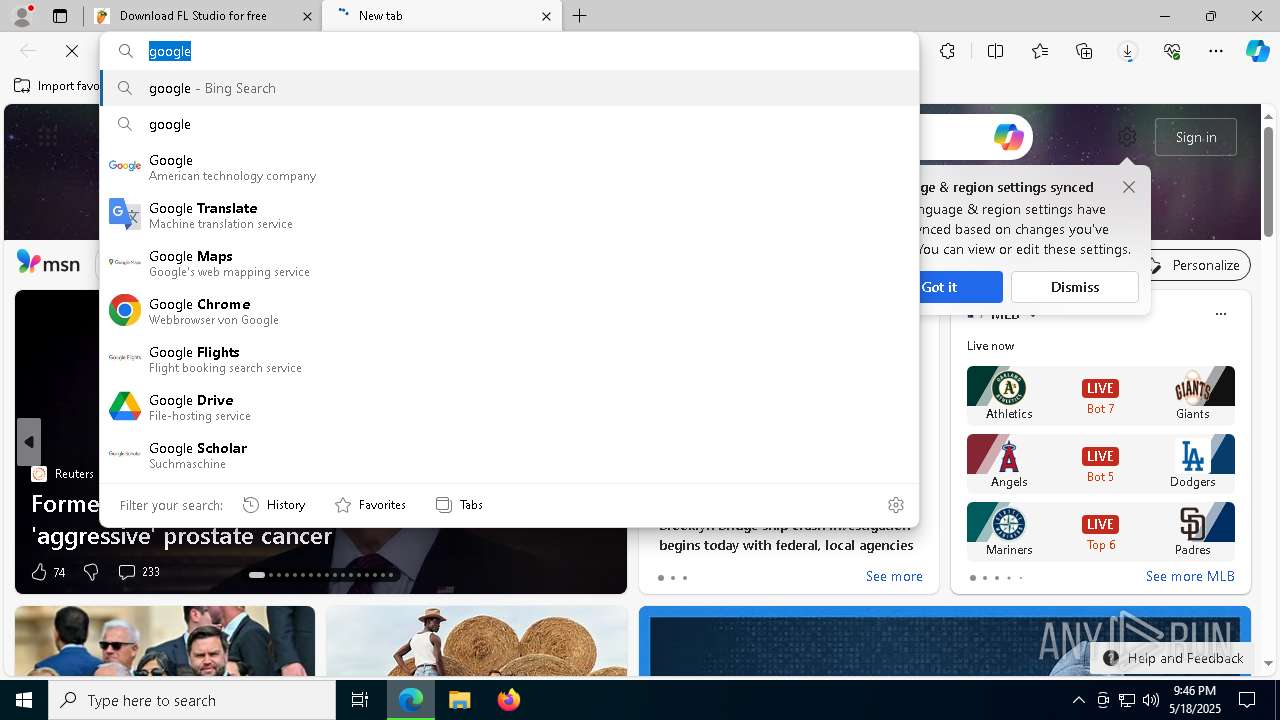The width and height of the screenshot is (1280, 720).
Task: Expand the MLB league dropdown
Action: pyautogui.click(x=1033, y=315)
